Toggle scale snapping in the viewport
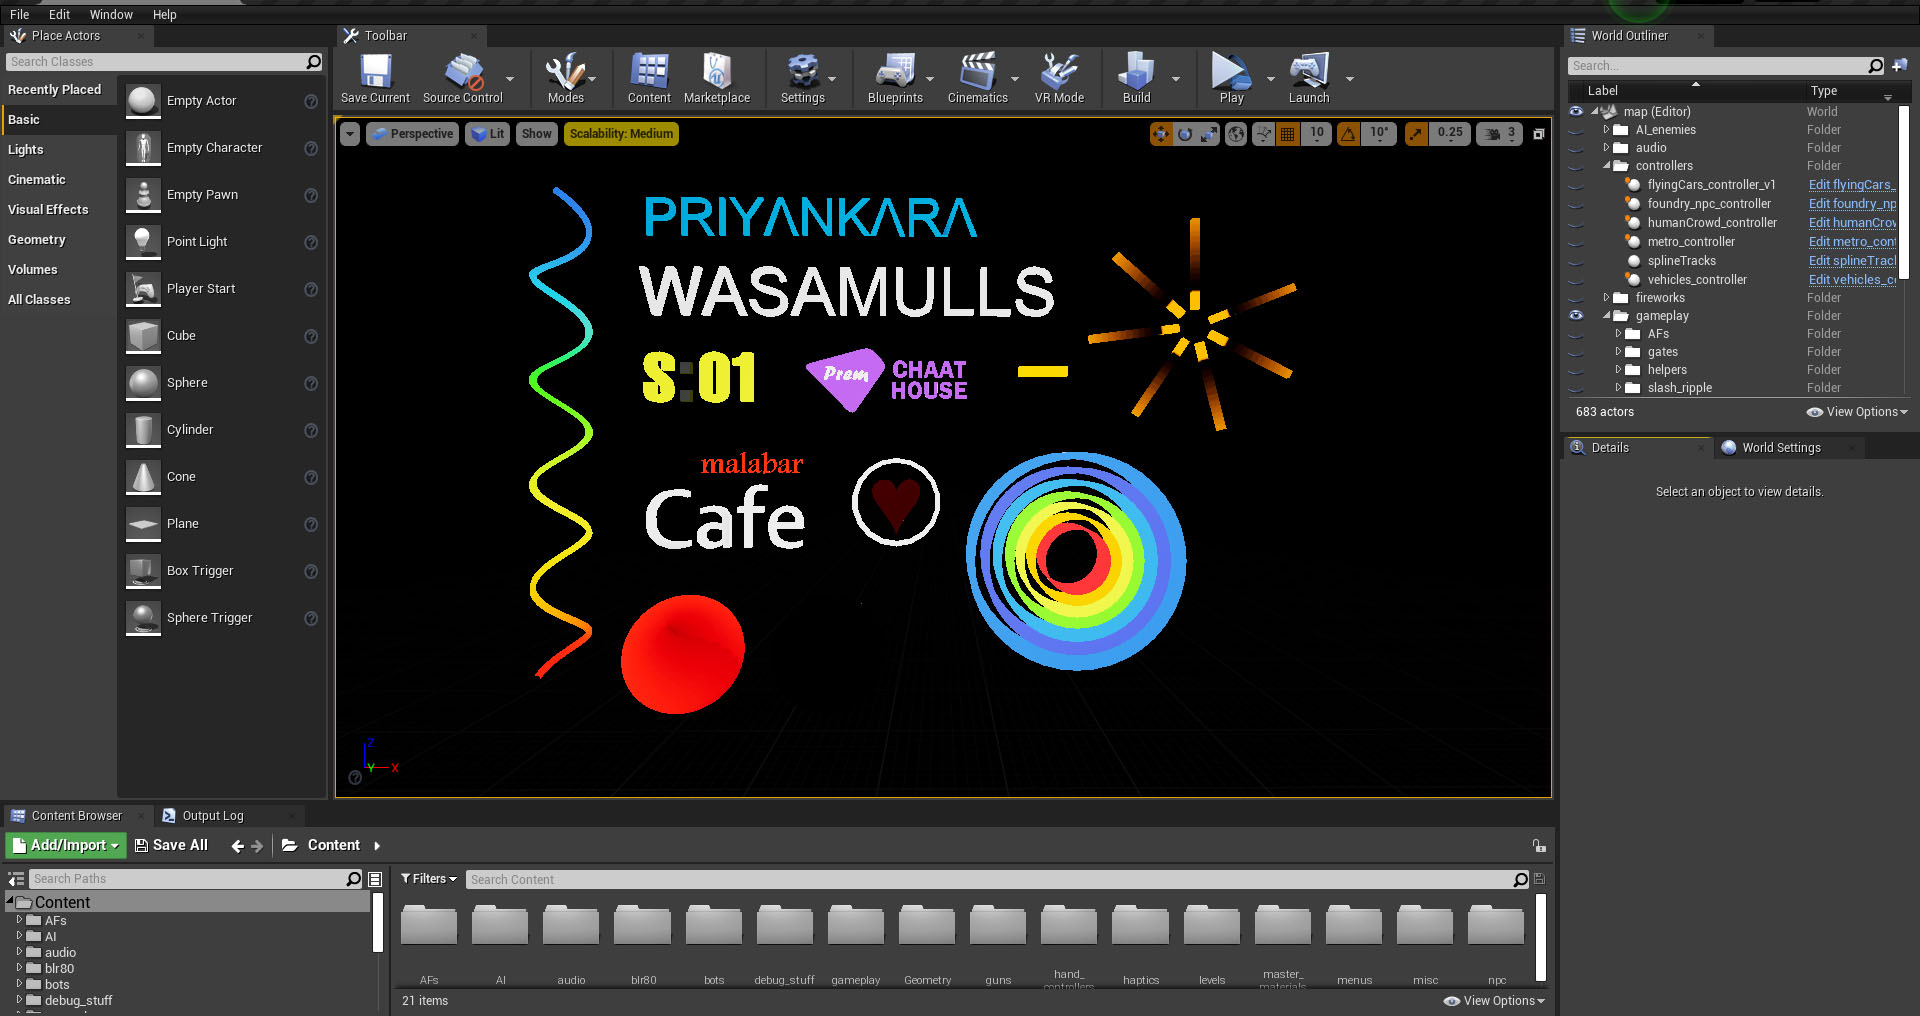The height and width of the screenshot is (1016, 1920). coord(1416,134)
